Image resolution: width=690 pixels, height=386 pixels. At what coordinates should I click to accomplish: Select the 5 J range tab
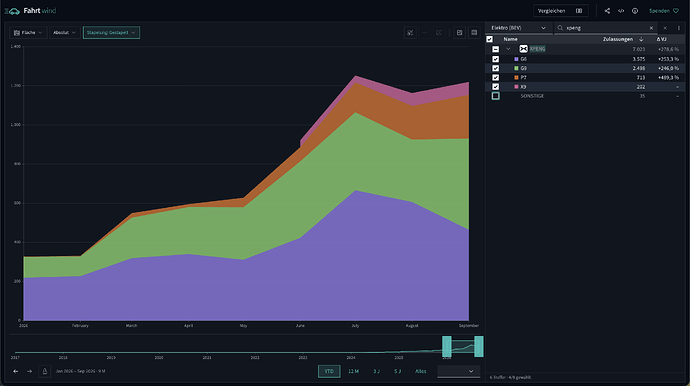point(397,371)
